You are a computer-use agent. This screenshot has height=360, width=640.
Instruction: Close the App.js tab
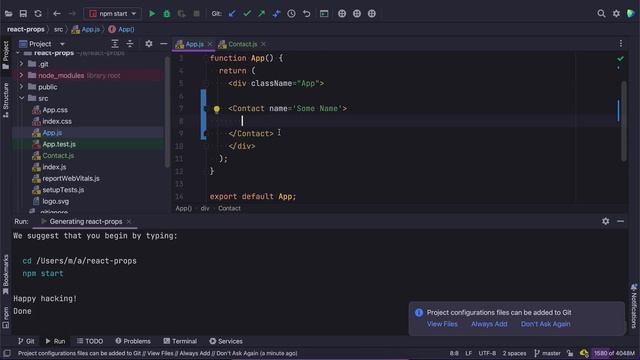coord(210,44)
